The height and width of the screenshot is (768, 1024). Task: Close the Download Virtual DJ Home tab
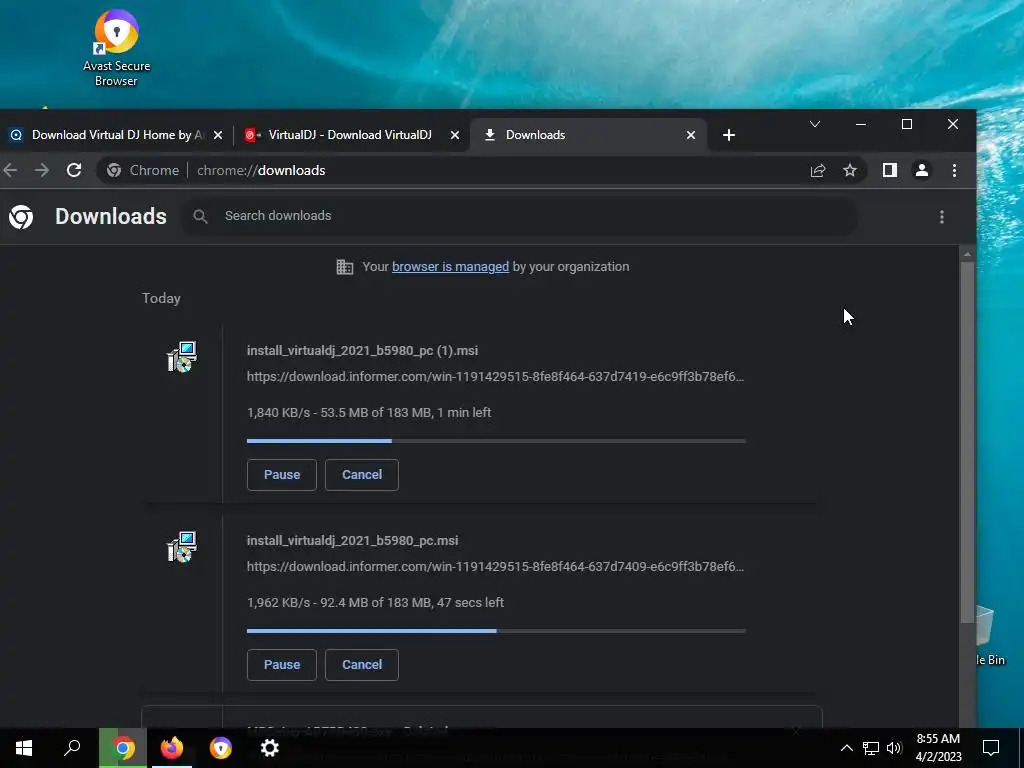[x=218, y=135]
